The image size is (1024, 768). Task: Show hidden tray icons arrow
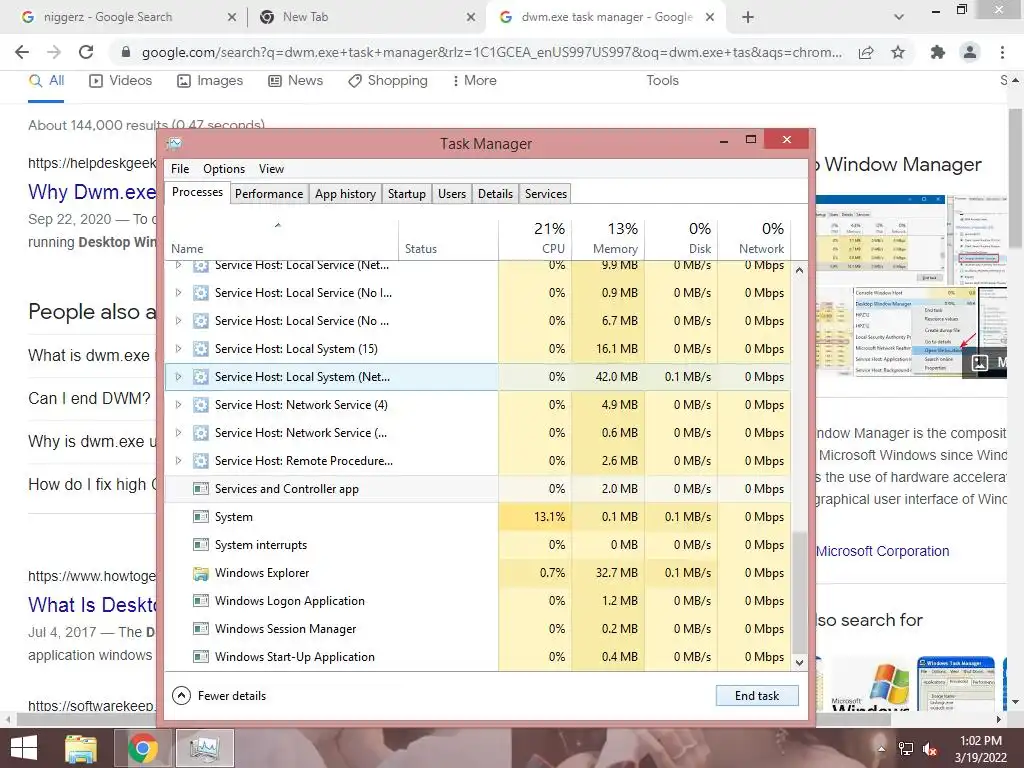coord(881,749)
